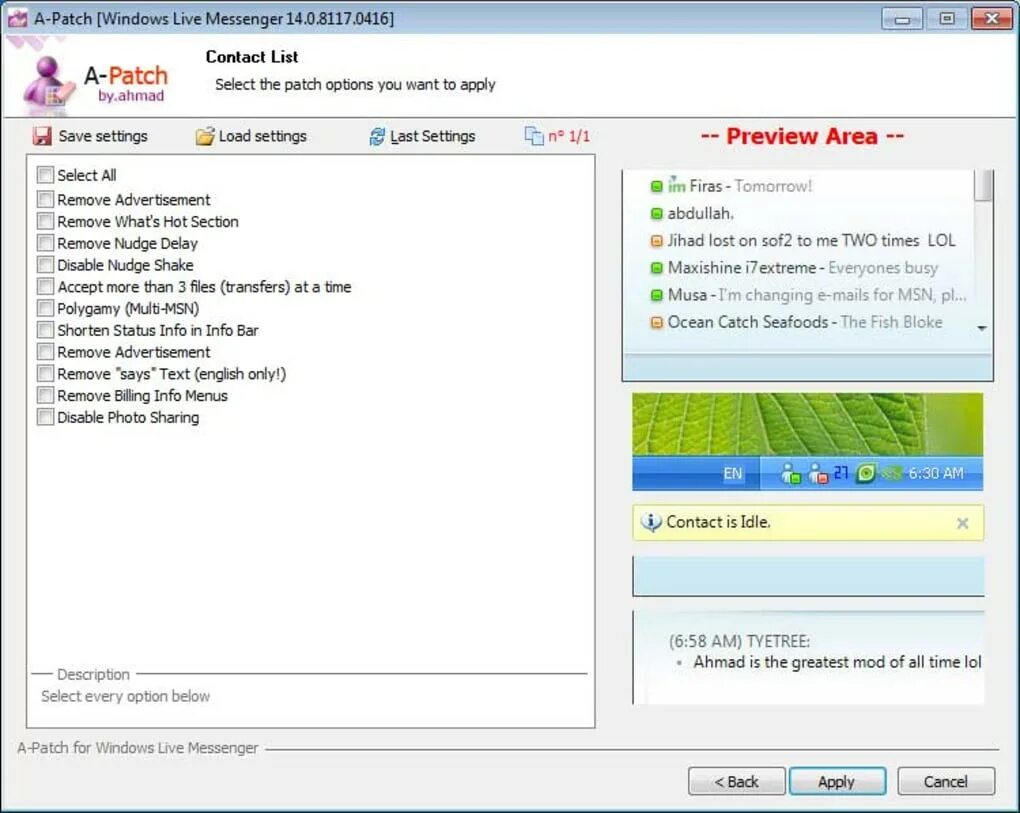This screenshot has width=1020, height=813.
Task: Dismiss the Contact is Idle notification with X
Action: (x=963, y=523)
